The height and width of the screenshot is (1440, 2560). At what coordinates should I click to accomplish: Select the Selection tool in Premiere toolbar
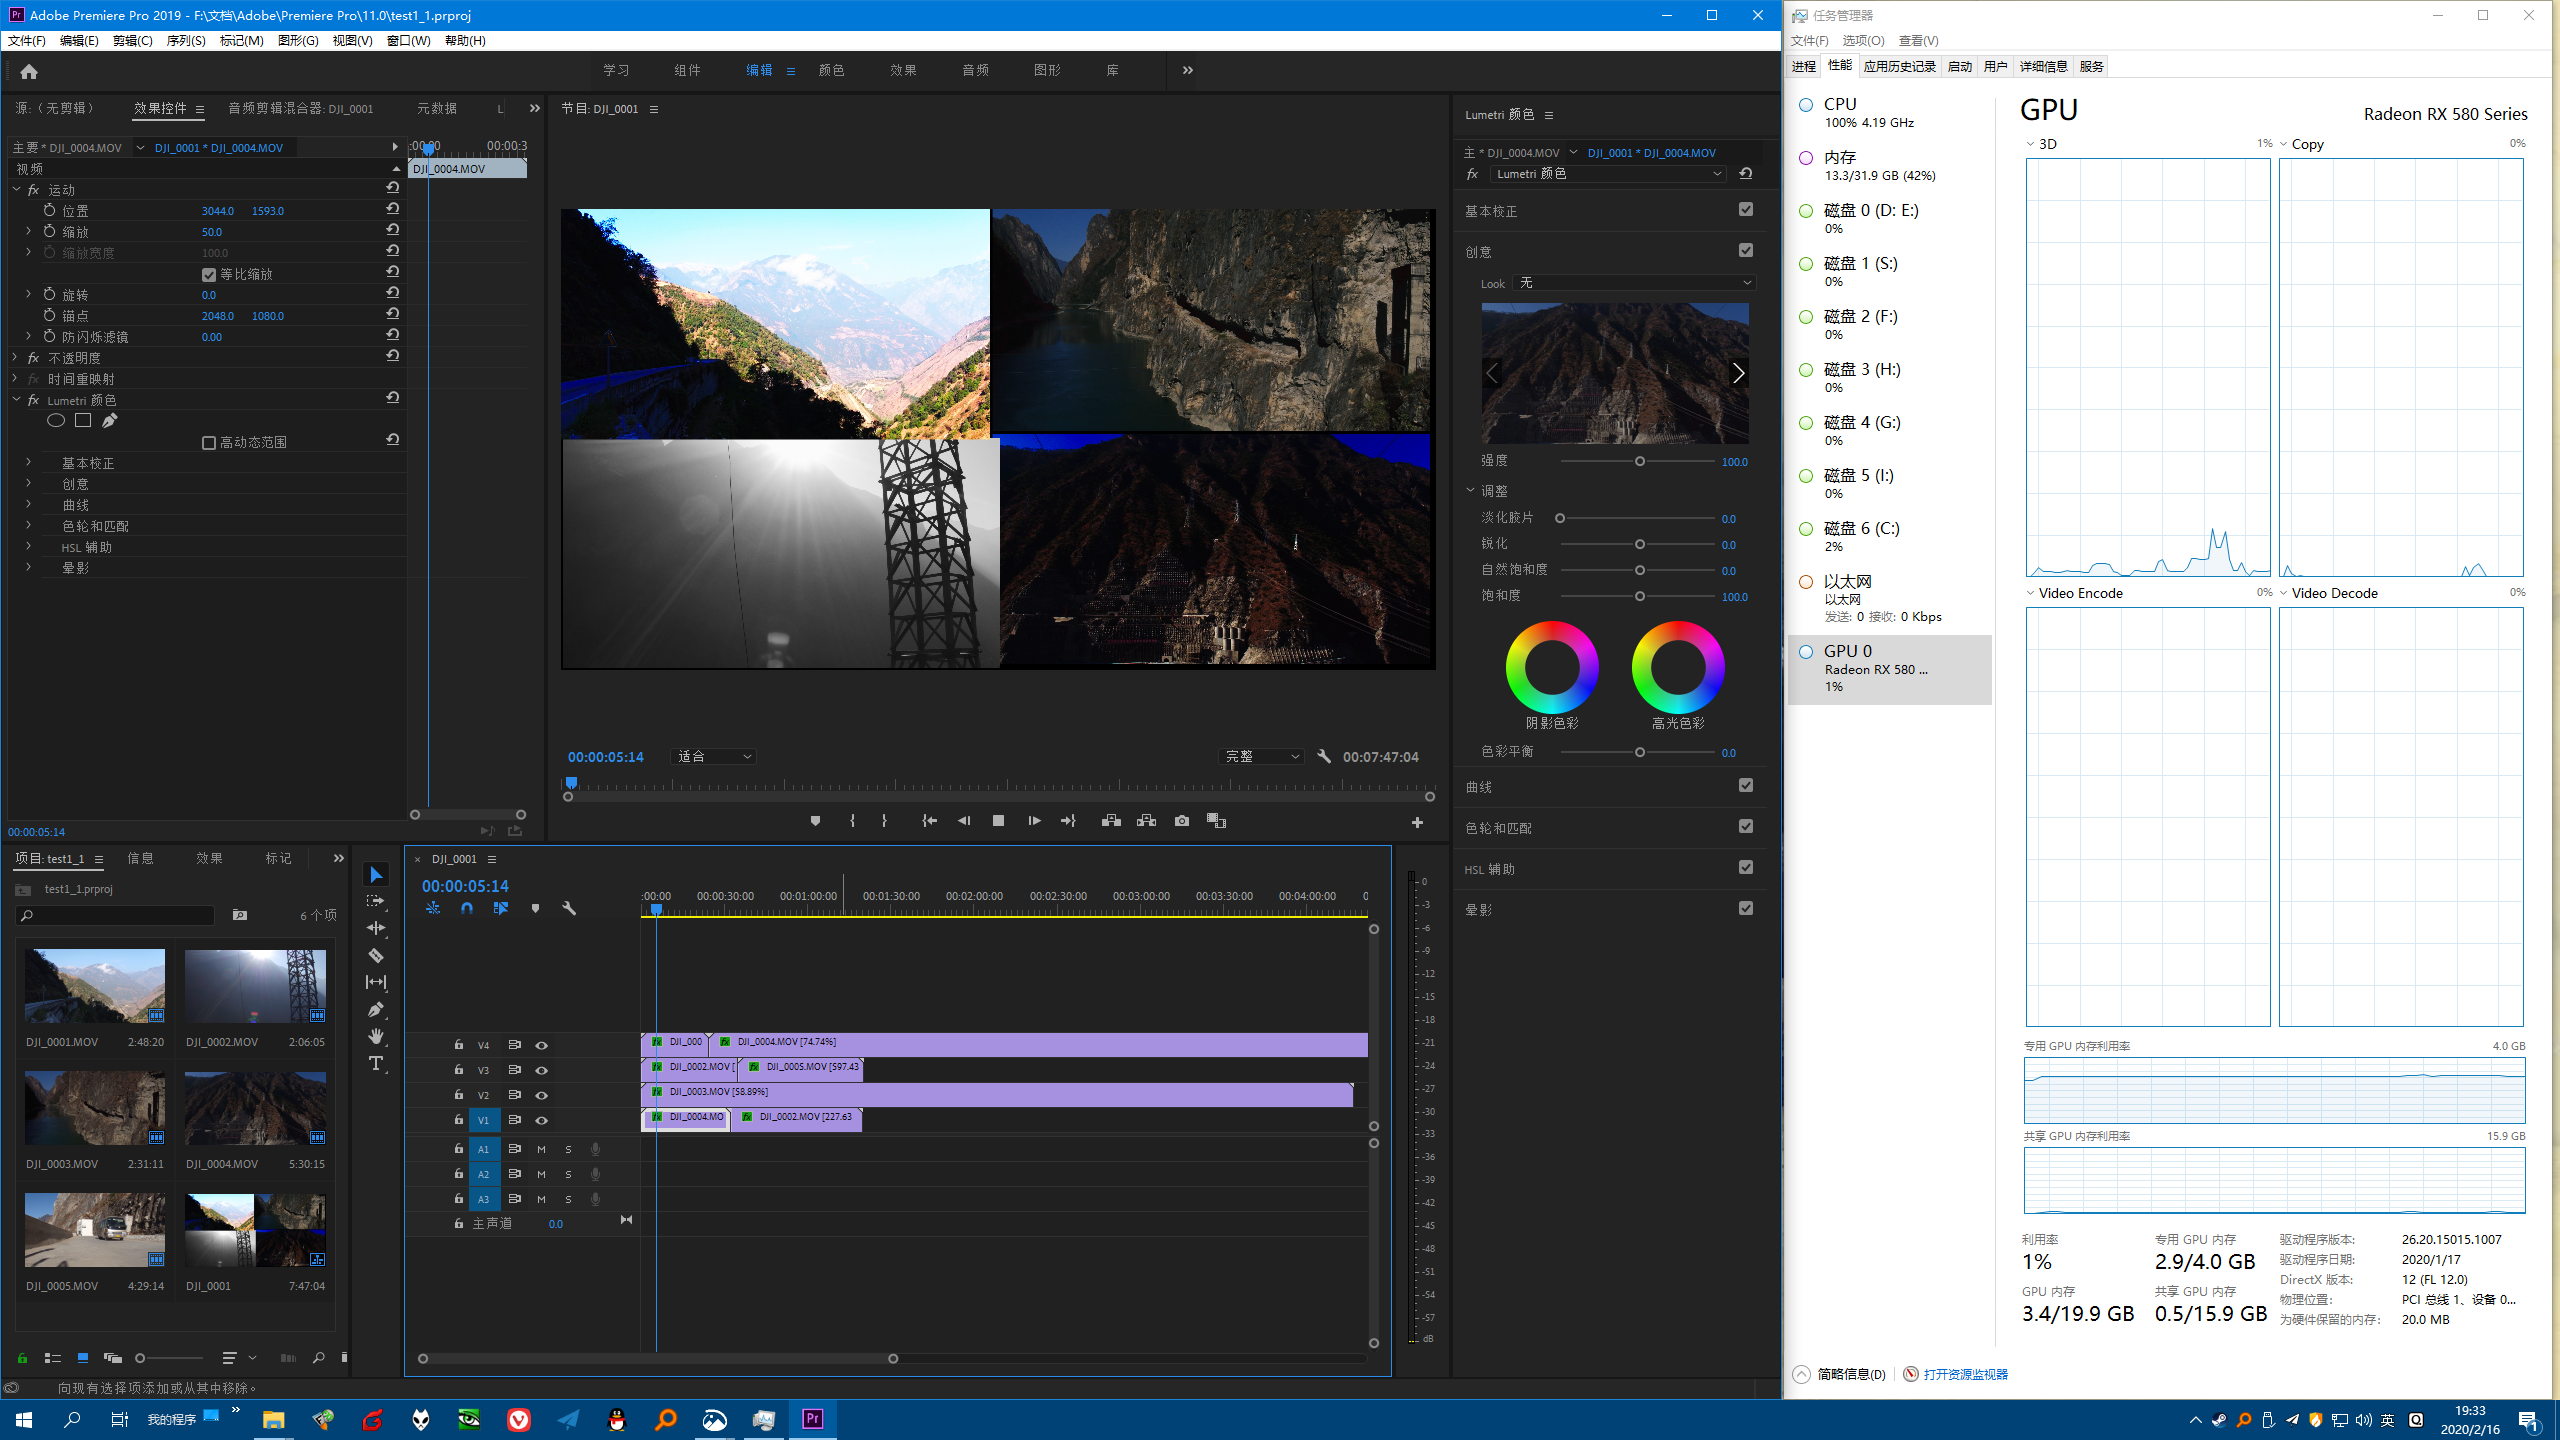click(376, 875)
